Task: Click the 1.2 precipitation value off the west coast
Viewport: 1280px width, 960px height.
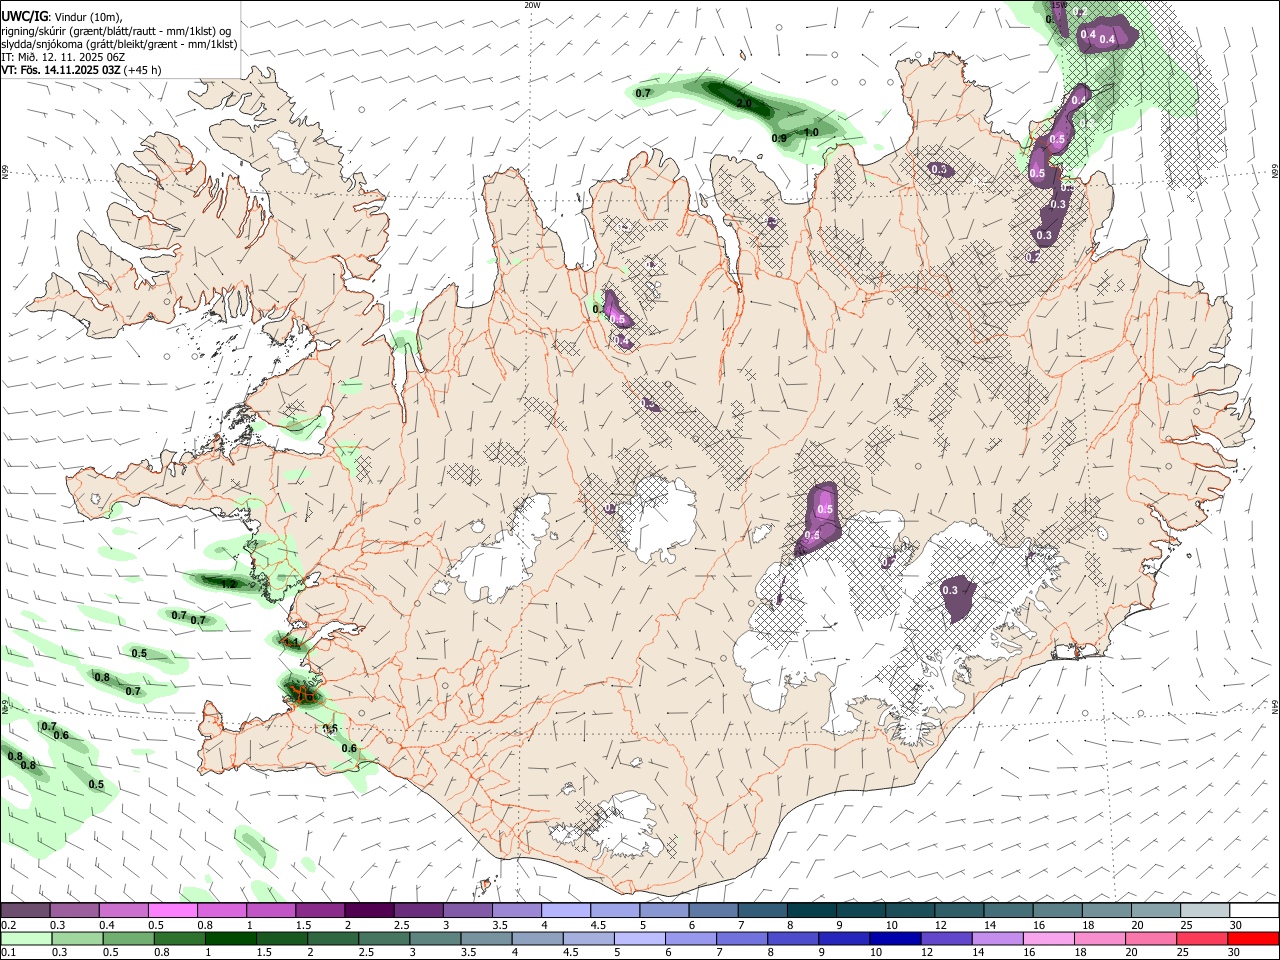Action: click(228, 584)
